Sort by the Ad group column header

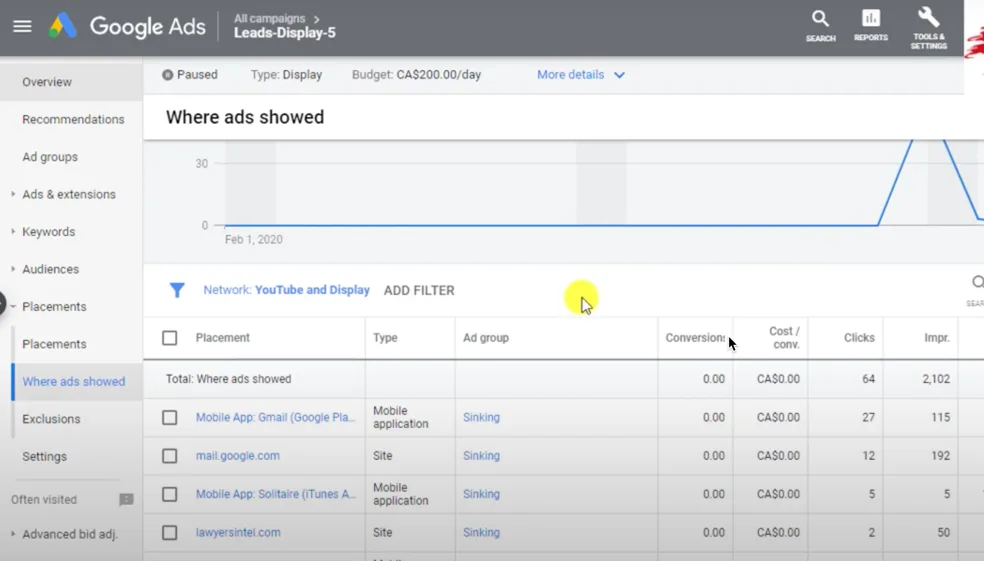pyautogui.click(x=486, y=338)
